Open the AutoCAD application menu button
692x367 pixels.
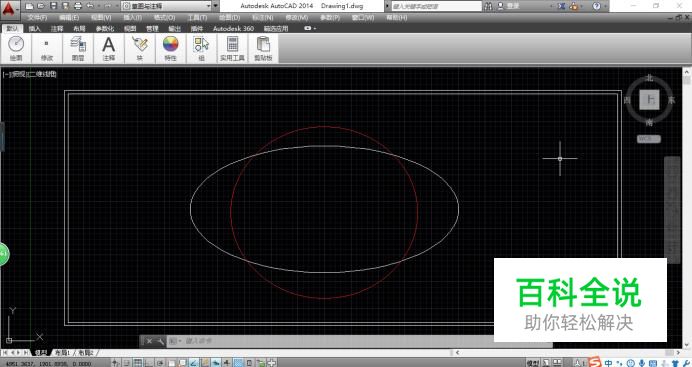9,9
